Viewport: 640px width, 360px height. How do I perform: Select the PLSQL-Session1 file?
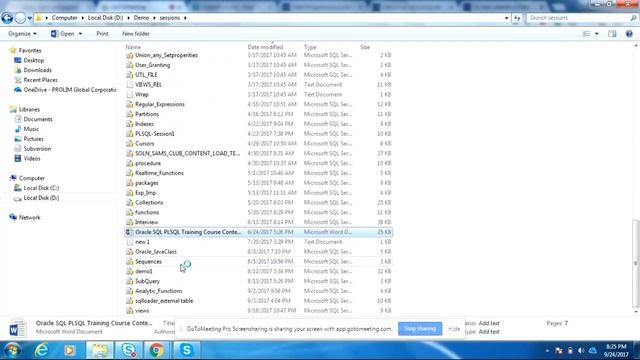pos(155,133)
